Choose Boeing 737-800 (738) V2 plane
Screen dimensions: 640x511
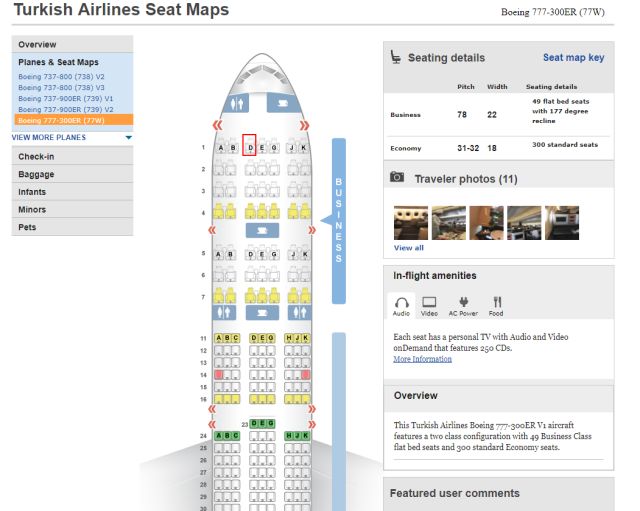61,76
